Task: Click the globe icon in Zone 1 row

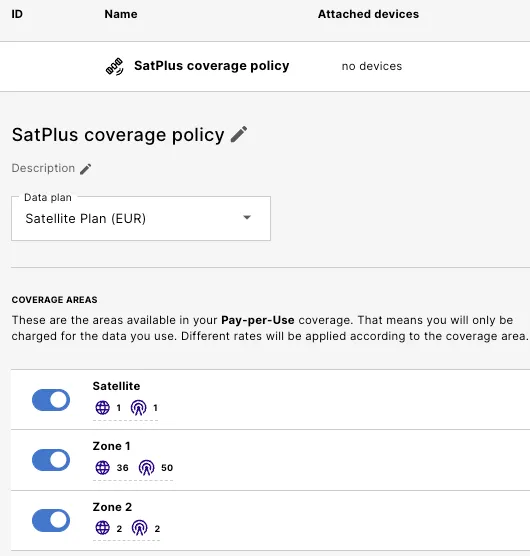Action: click(x=102, y=467)
